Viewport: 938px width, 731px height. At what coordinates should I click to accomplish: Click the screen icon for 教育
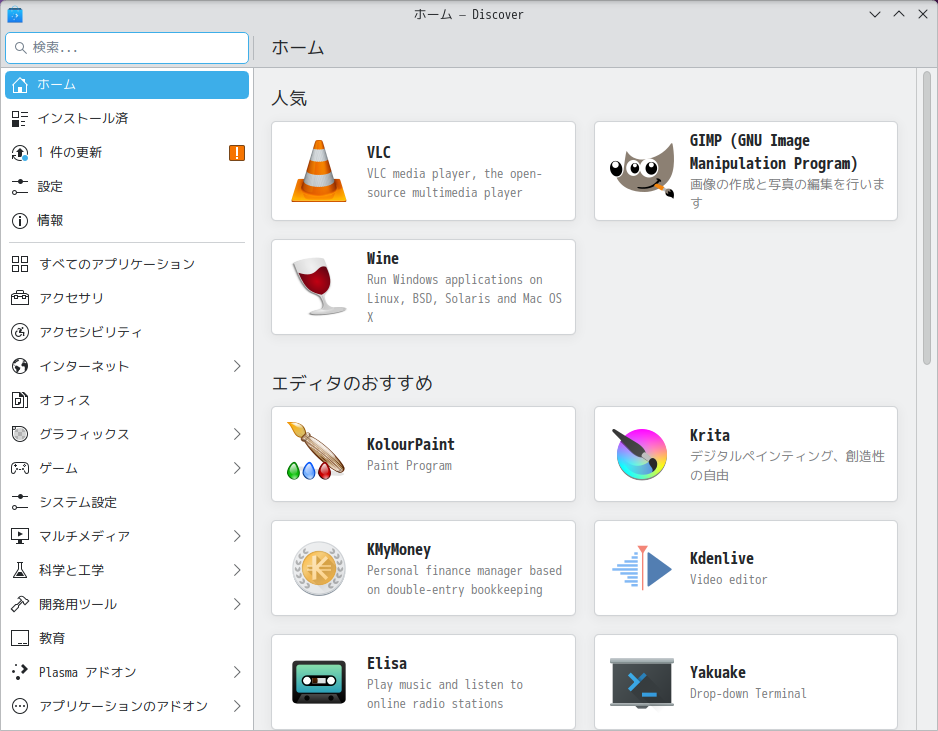[x=20, y=638]
